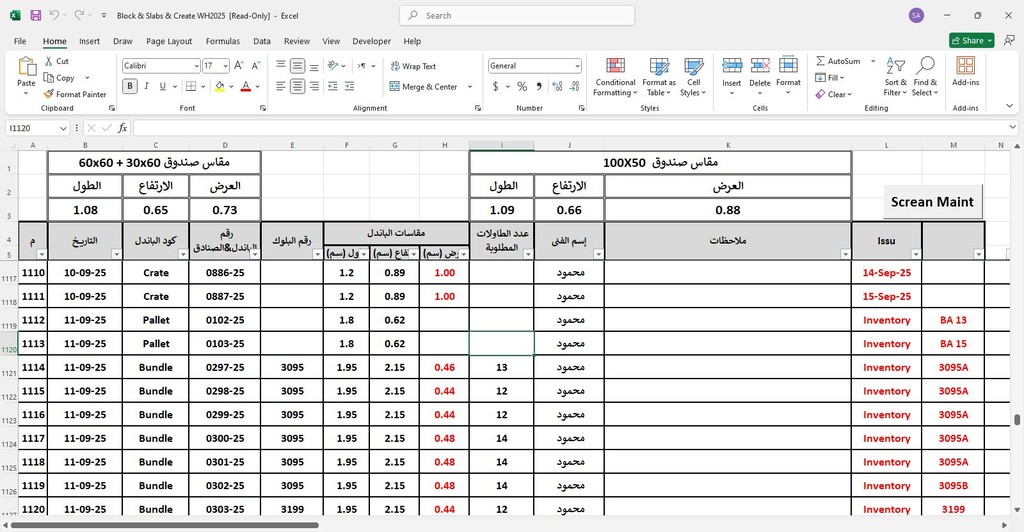The image size is (1024, 532).
Task: Click the Decrease Indent icon
Action: [333, 86]
